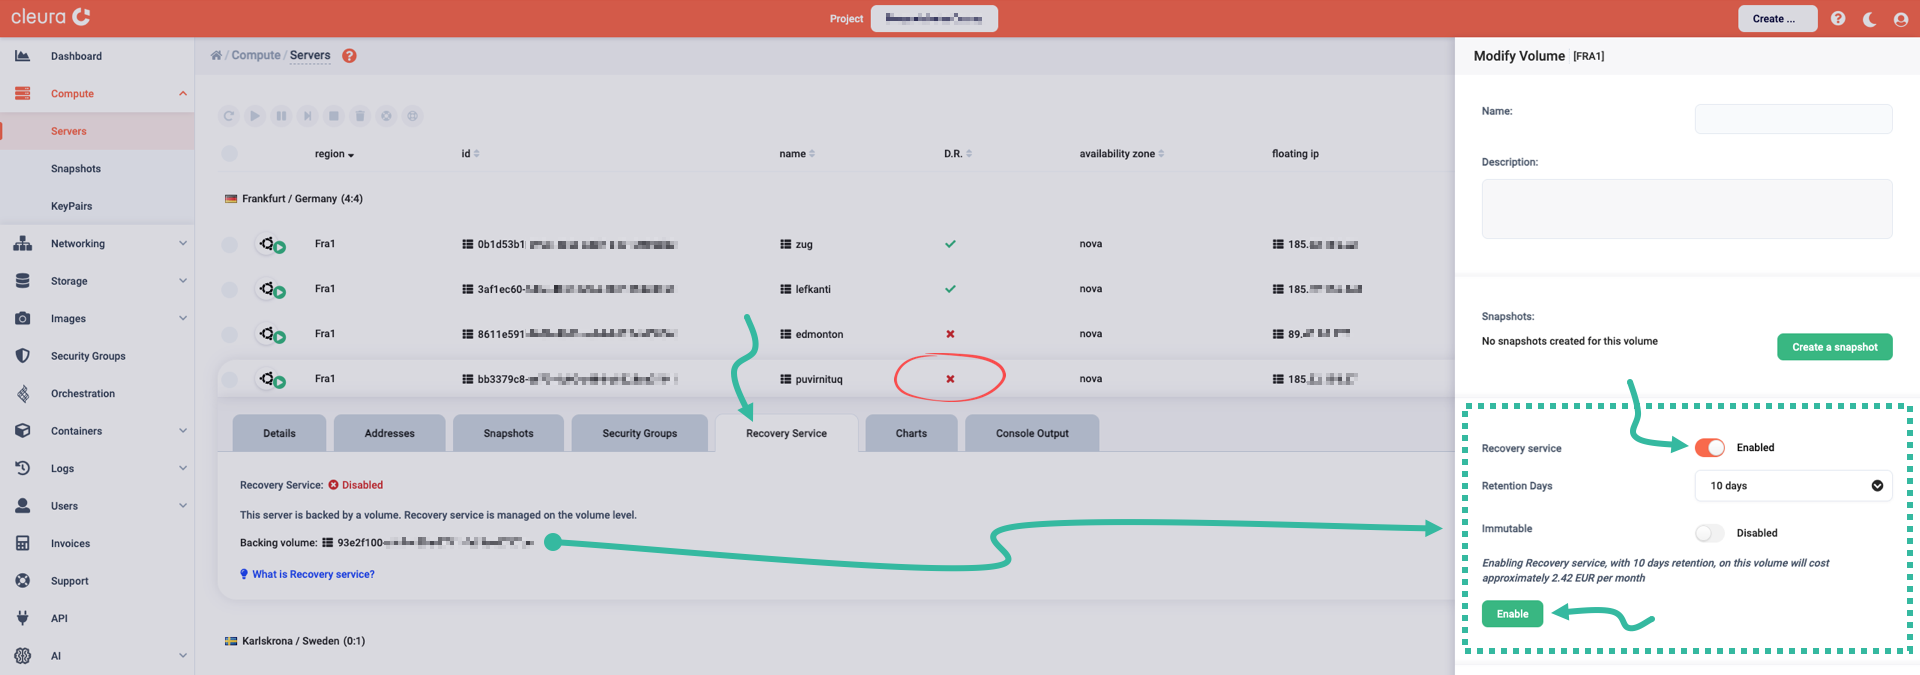This screenshot has width=1920, height=675.
Task: Open the Charts tab
Action: [911, 433]
